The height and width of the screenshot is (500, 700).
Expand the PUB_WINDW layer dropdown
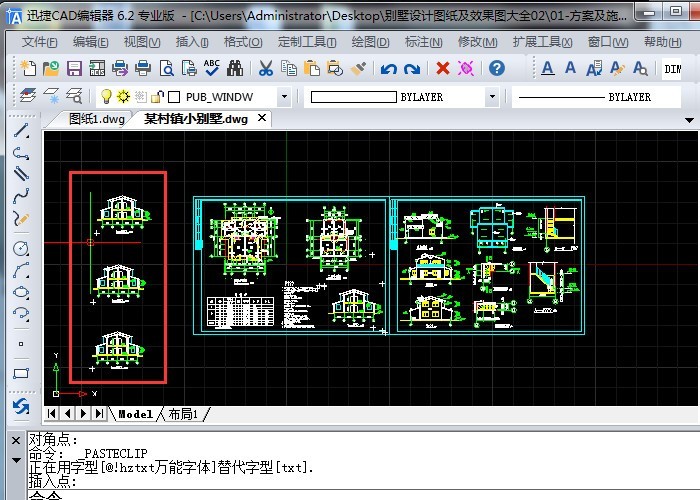click(x=284, y=97)
